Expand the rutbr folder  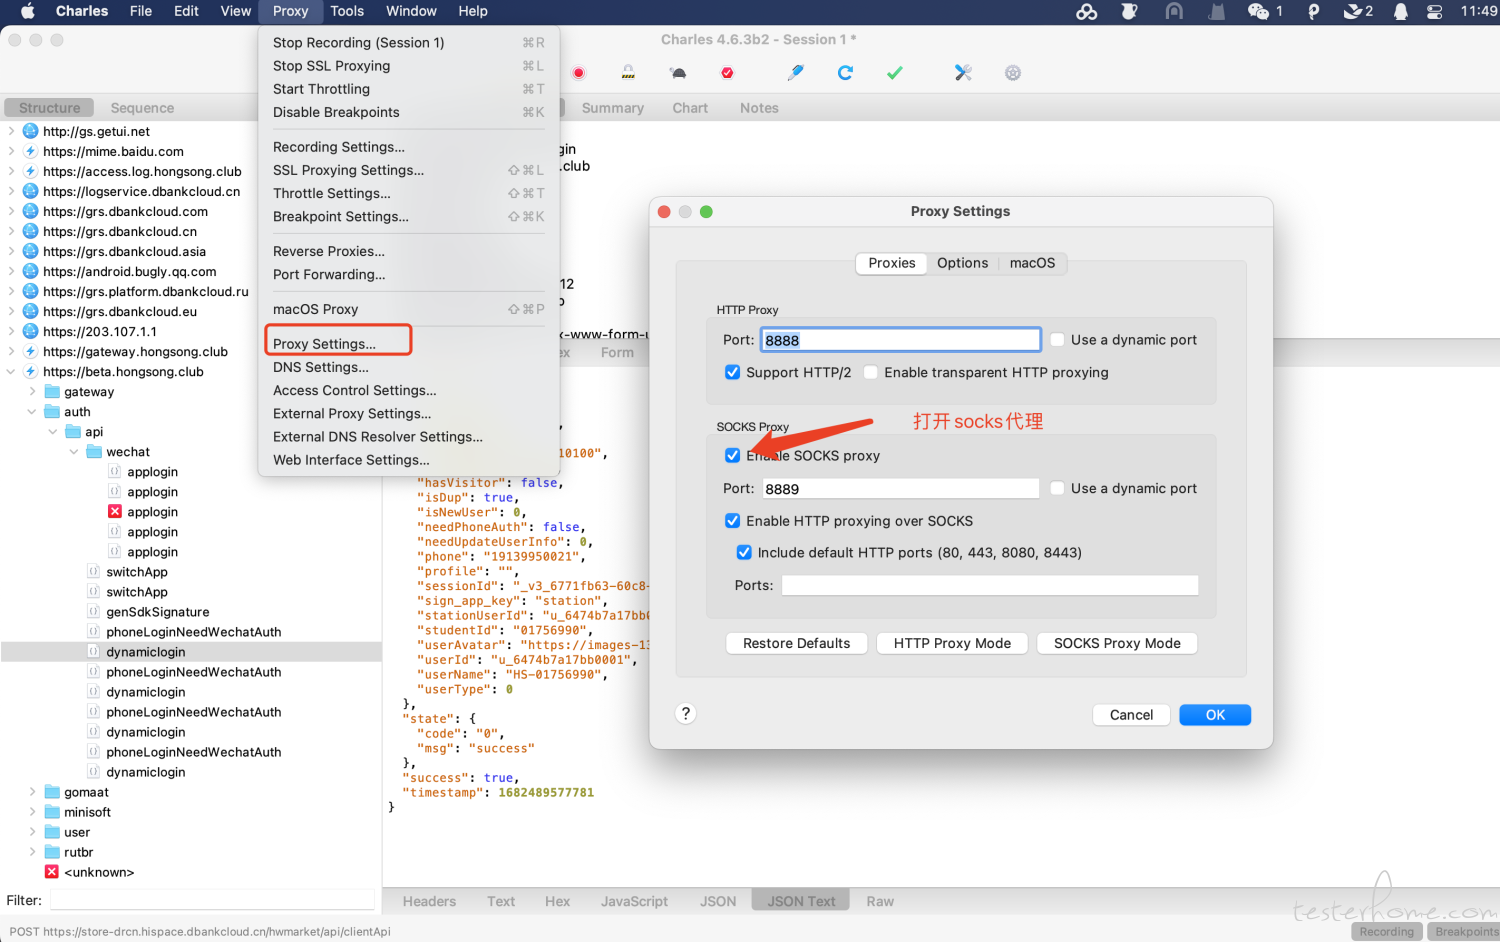click(x=32, y=851)
